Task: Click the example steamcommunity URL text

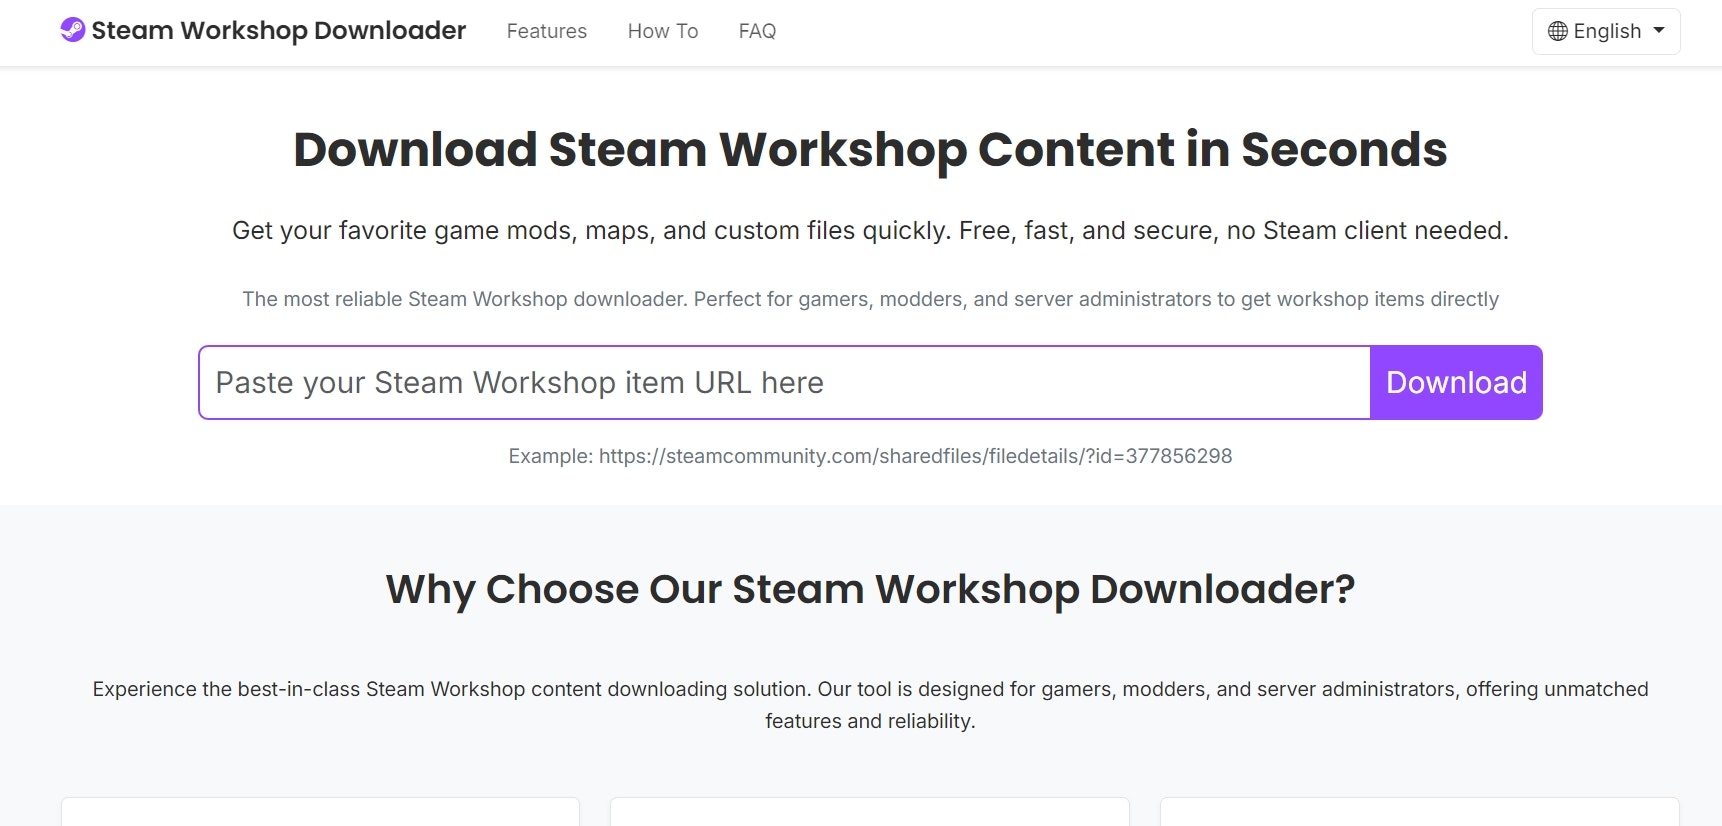Action: tap(915, 456)
